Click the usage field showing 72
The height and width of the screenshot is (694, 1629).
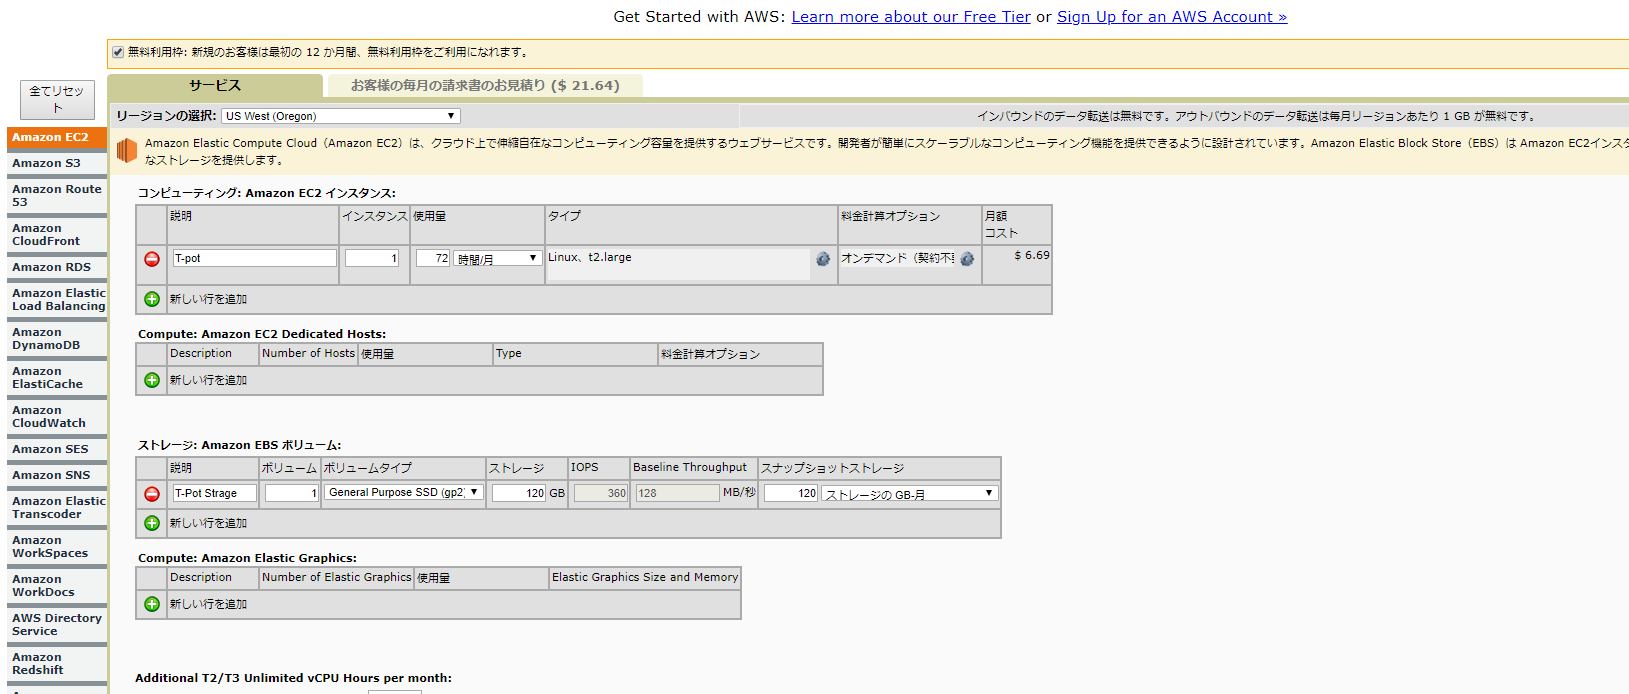pos(433,258)
